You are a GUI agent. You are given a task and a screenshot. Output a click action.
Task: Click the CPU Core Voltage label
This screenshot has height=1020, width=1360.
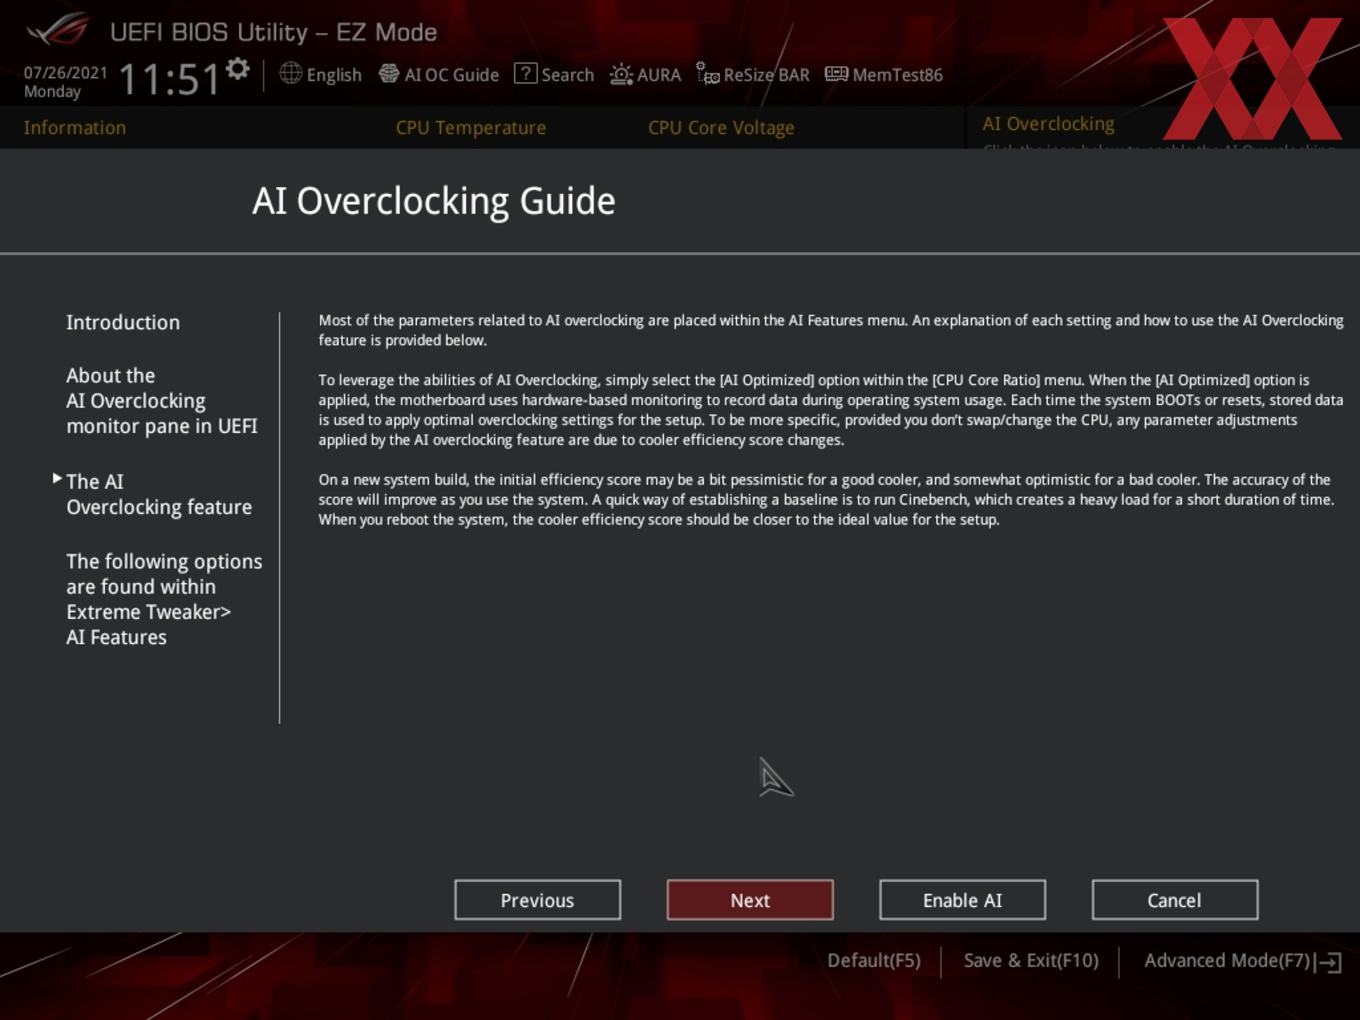pos(721,128)
